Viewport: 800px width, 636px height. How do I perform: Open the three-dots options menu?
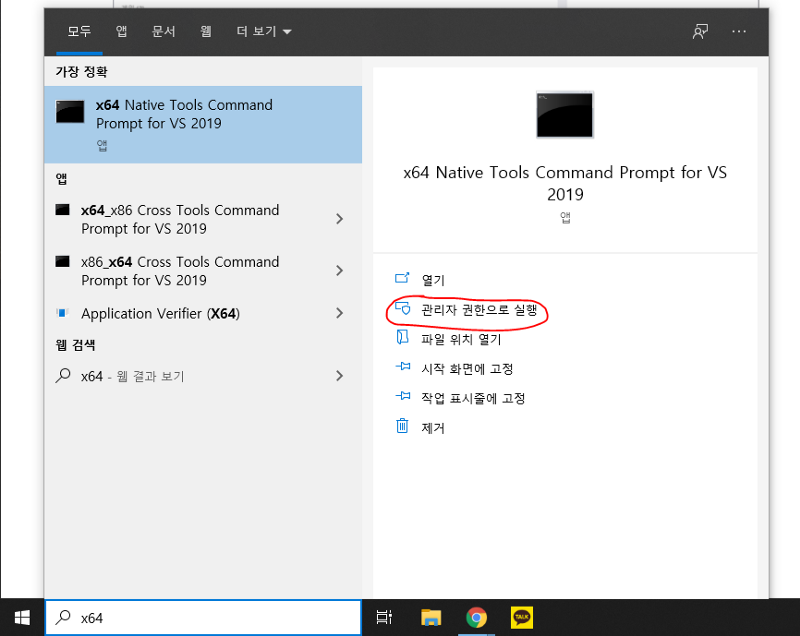[739, 32]
